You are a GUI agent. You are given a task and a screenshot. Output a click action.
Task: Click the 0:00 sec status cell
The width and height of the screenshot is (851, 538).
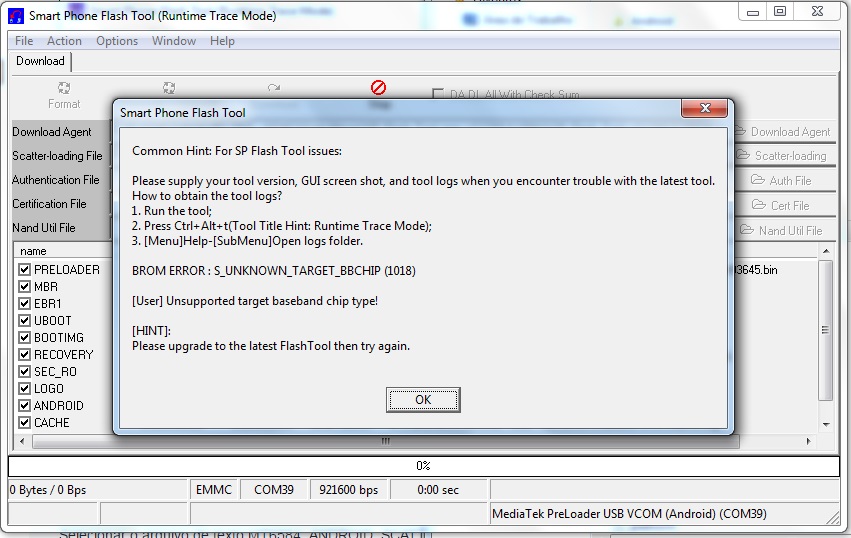point(438,490)
